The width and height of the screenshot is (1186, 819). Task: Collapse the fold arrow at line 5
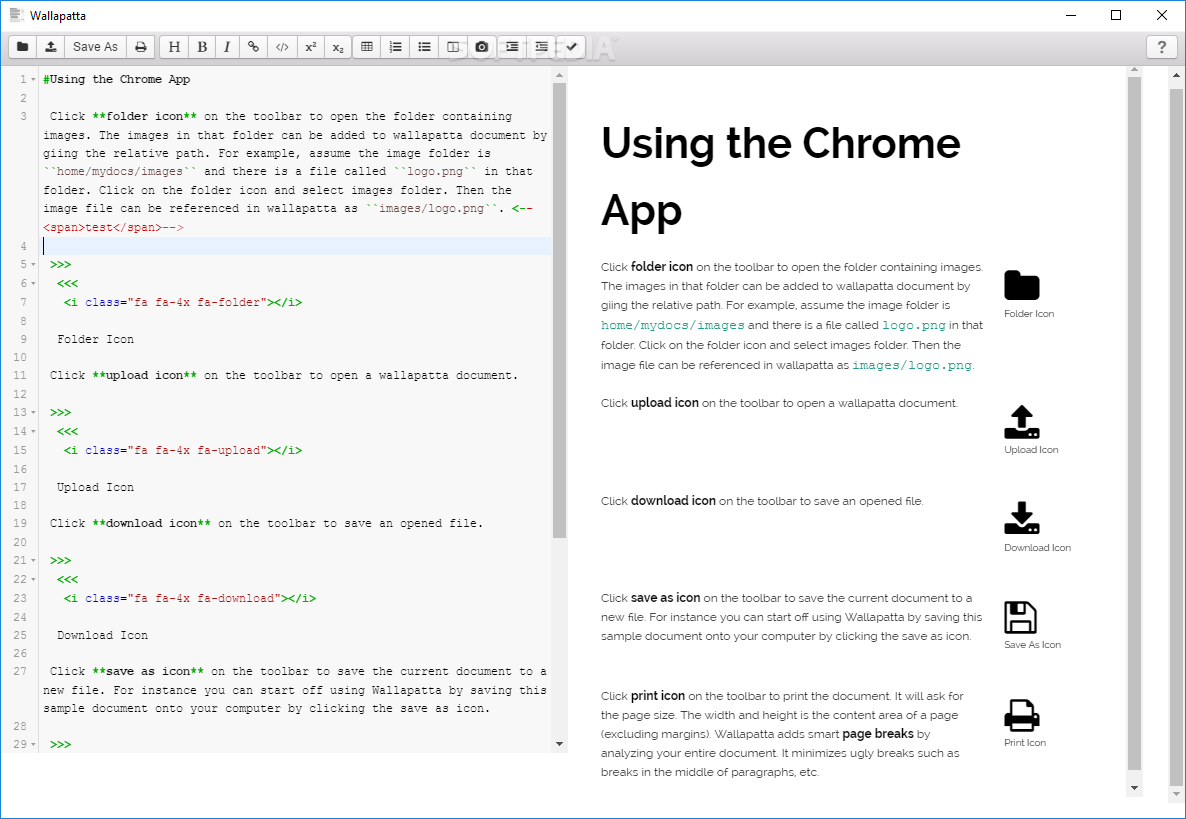click(x=34, y=265)
